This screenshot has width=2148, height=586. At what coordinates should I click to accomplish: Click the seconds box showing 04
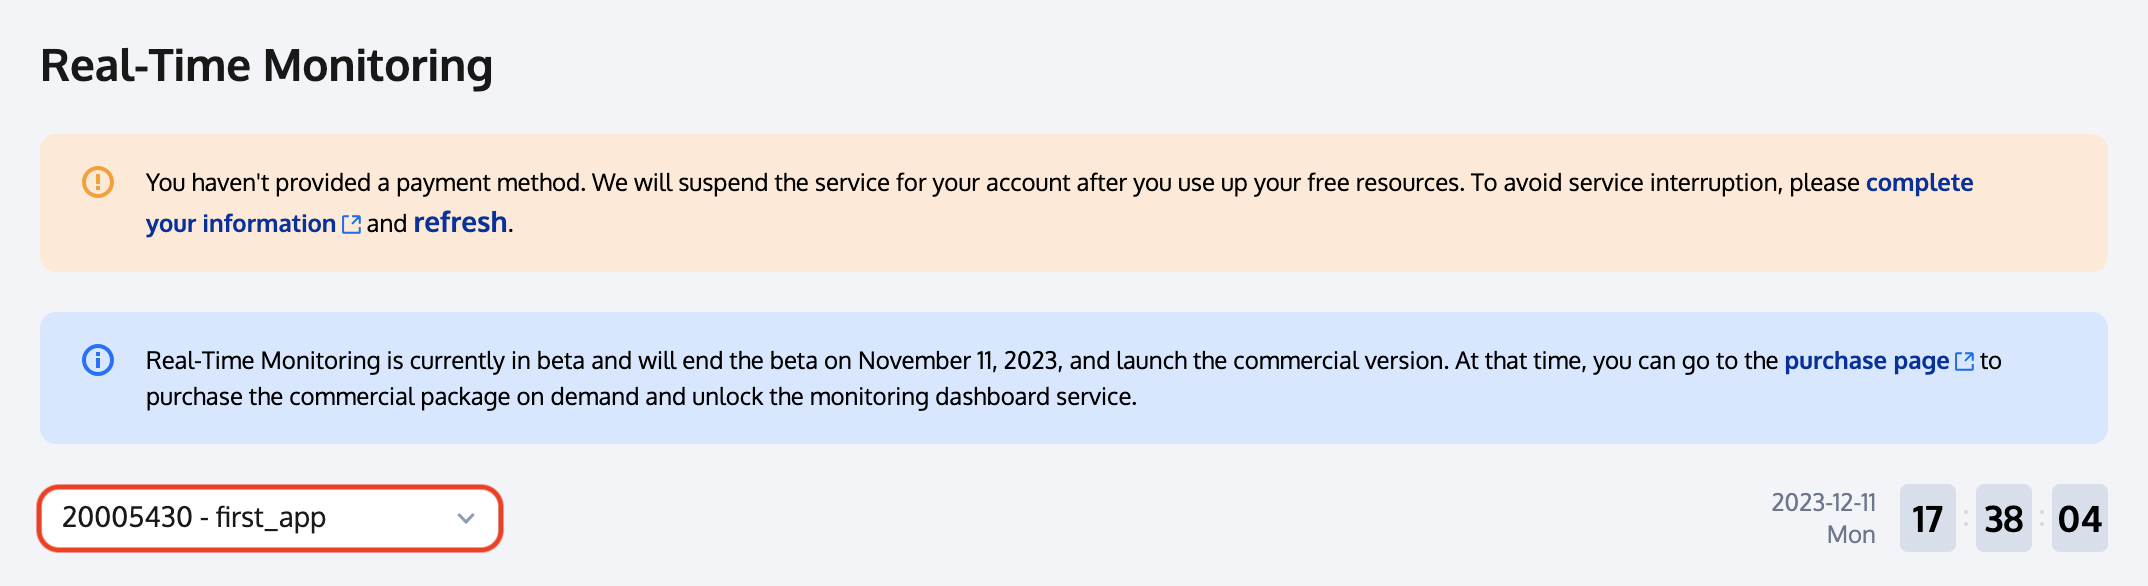pos(2079,518)
